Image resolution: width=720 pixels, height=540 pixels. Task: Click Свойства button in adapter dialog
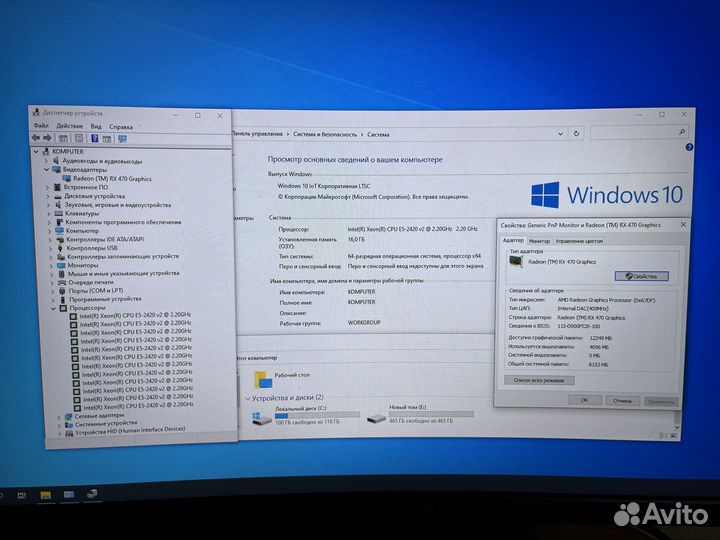641,276
